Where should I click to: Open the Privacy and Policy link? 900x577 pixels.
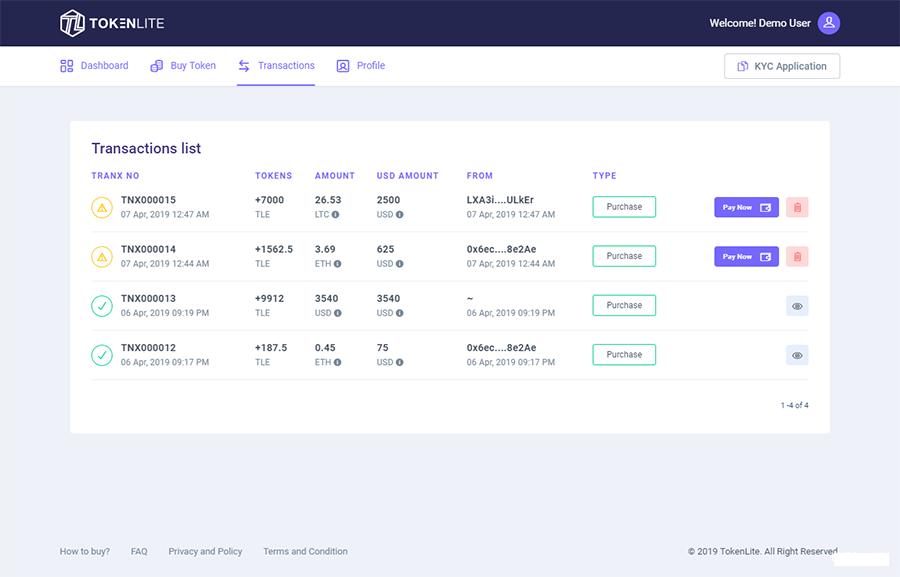click(205, 551)
